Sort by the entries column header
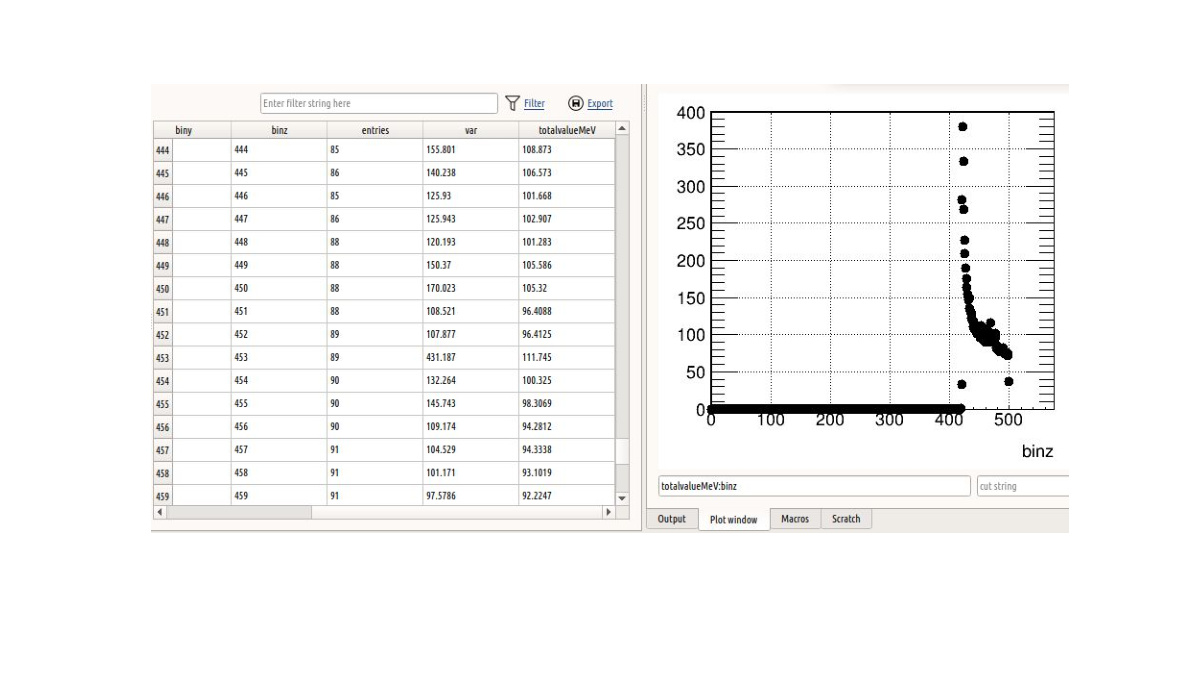The image size is (1200, 675). [375, 130]
